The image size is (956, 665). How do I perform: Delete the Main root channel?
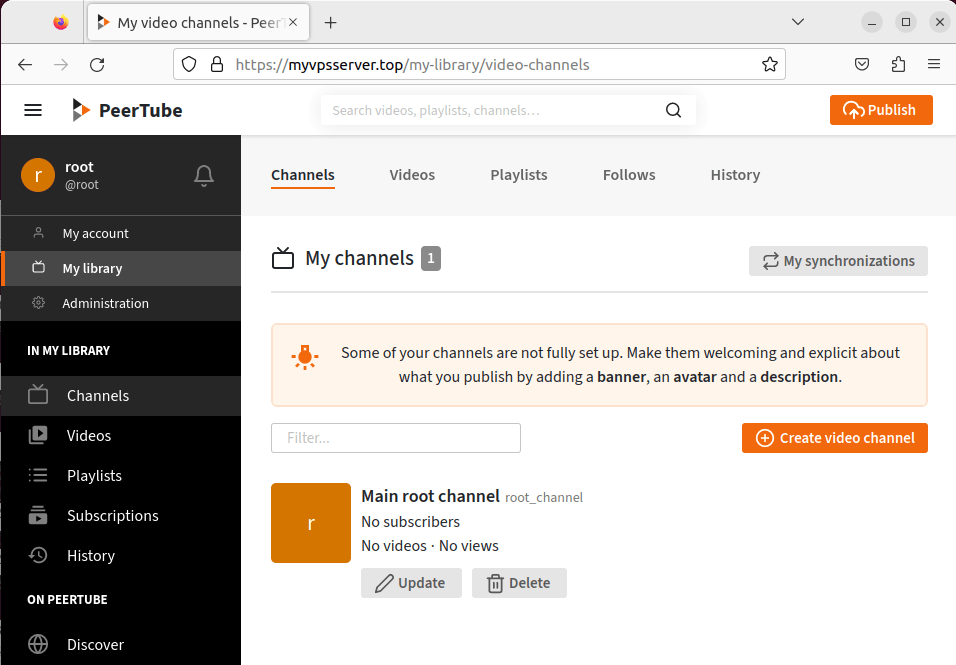519,583
